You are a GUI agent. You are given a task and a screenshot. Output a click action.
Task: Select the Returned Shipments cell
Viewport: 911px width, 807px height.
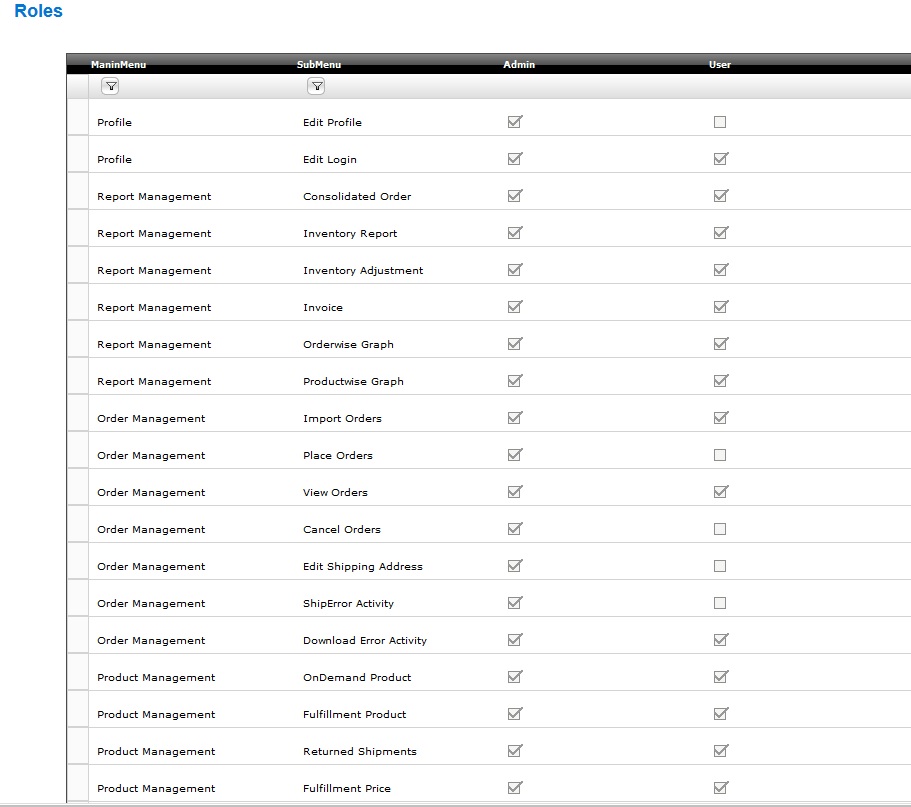click(360, 751)
